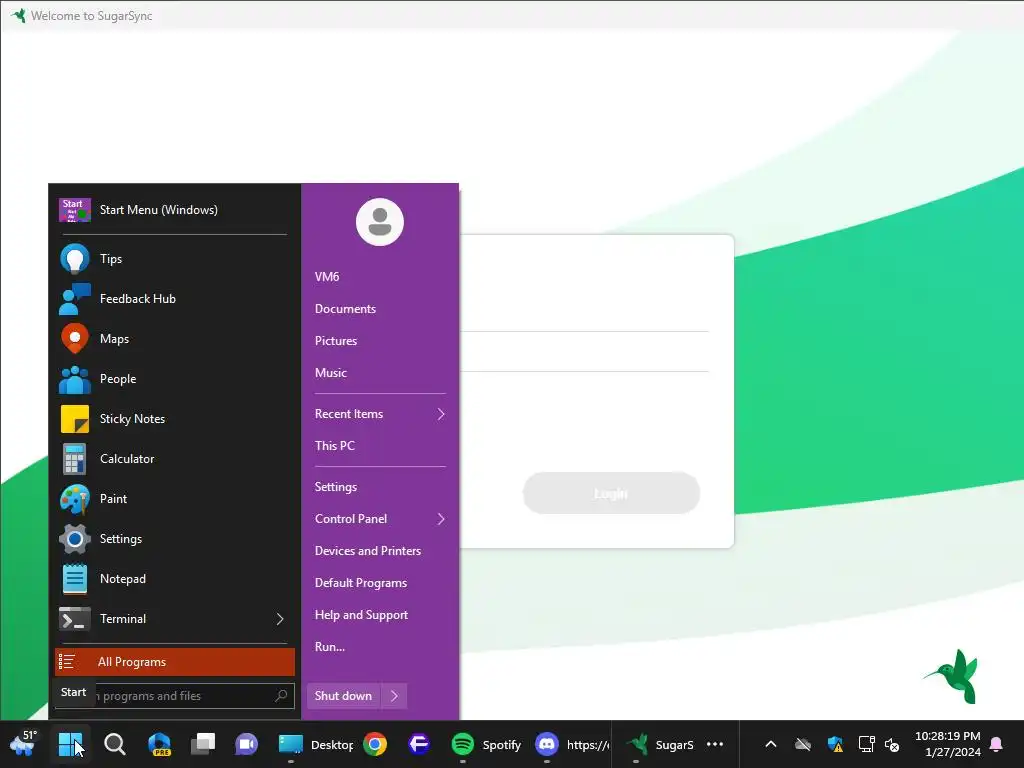Image resolution: width=1024 pixels, height=768 pixels.
Task: Click the network display tray icon
Action: [866, 744]
